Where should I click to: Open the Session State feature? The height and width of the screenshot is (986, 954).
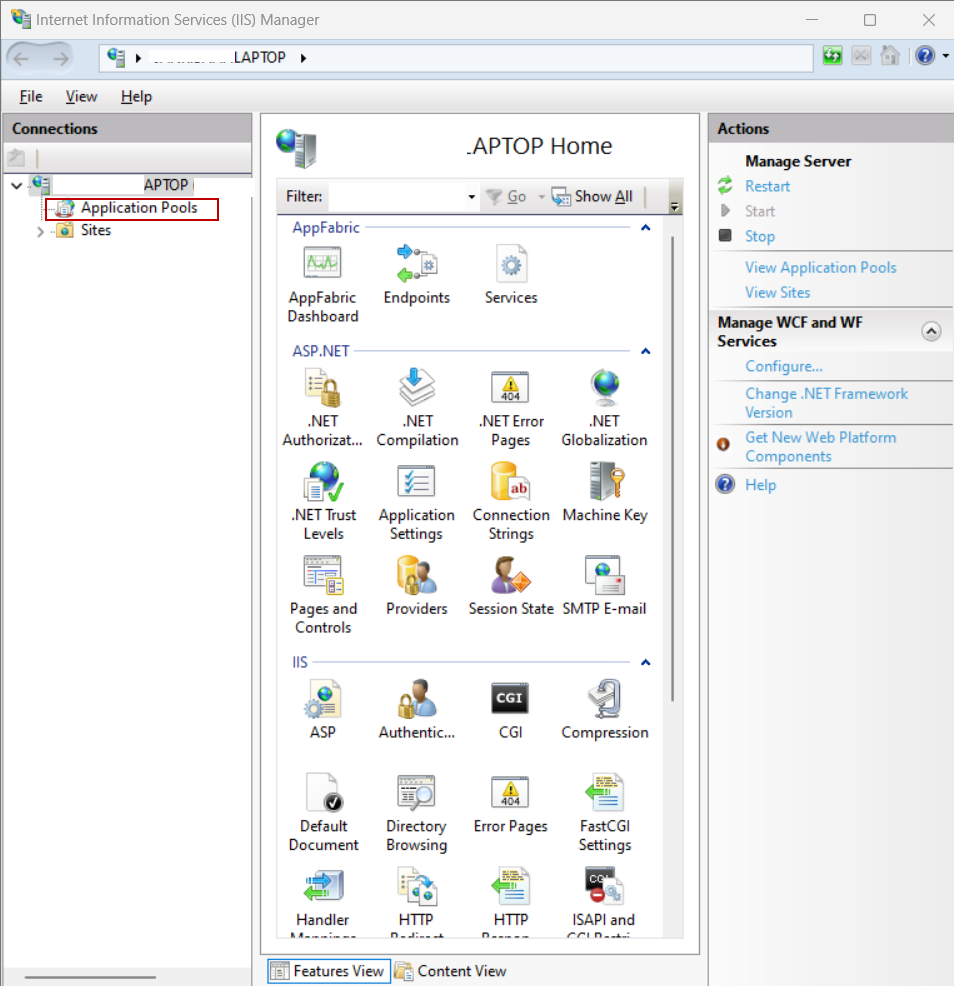click(511, 587)
